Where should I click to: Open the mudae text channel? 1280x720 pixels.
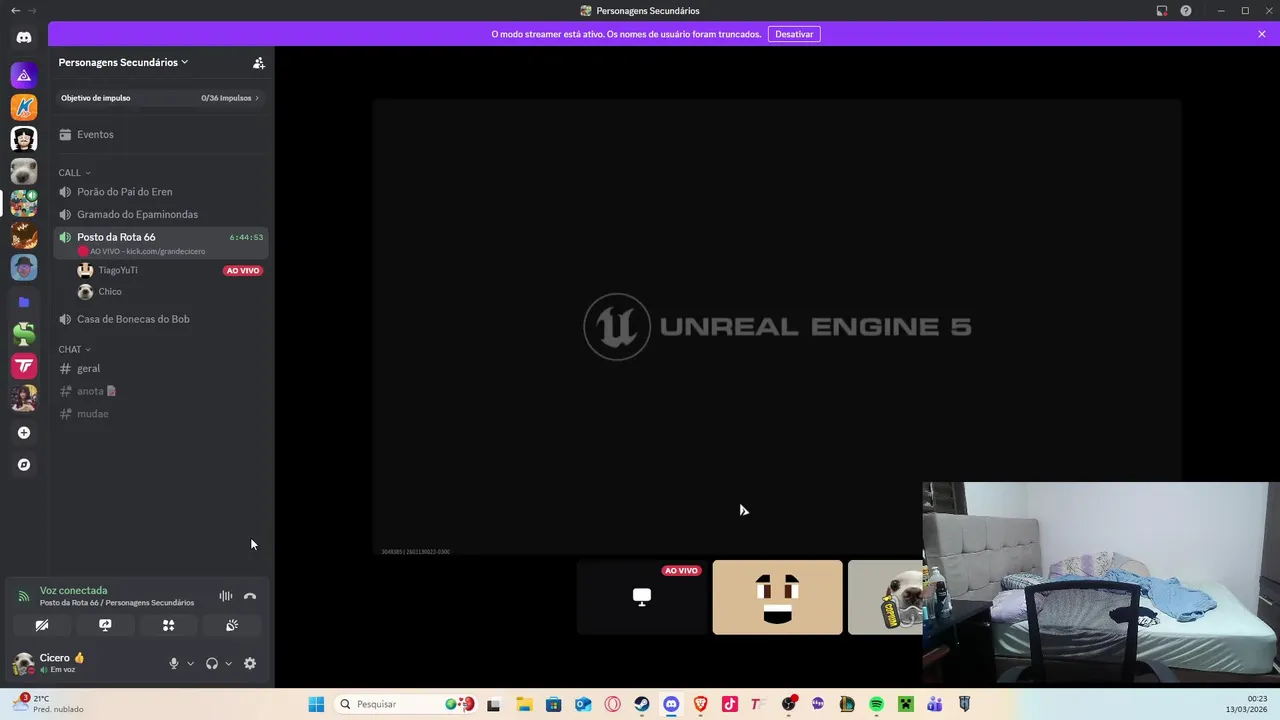[x=160, y=414]
